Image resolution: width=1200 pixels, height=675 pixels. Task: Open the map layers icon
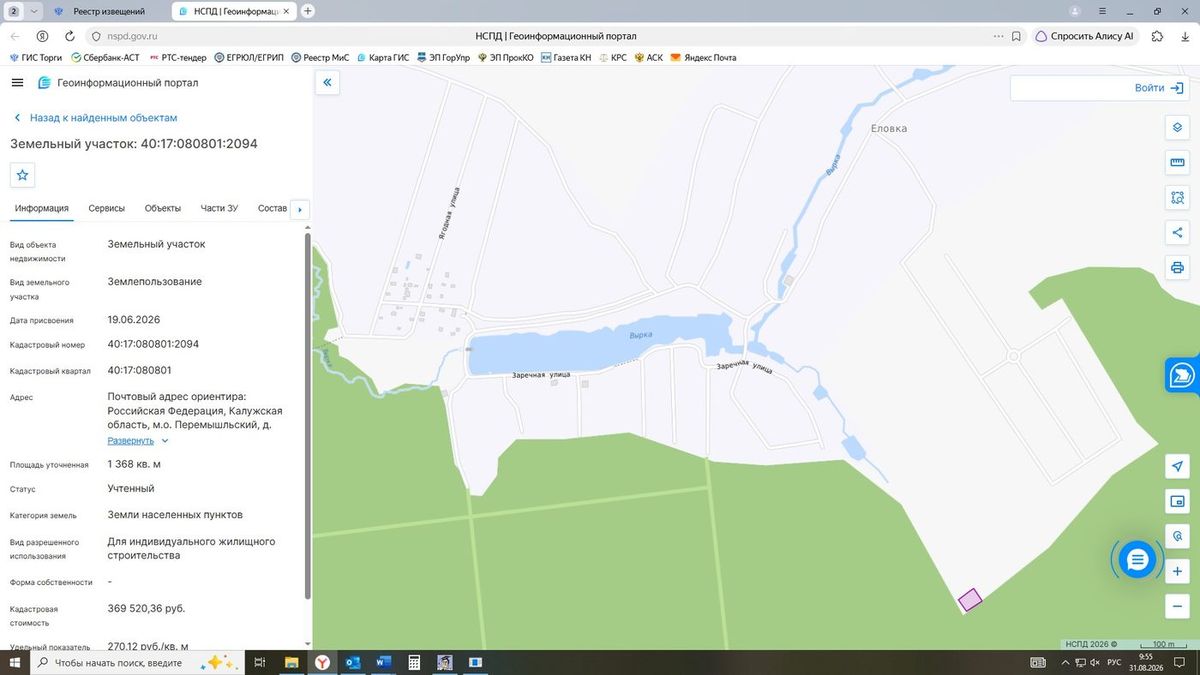point(1177,128)
